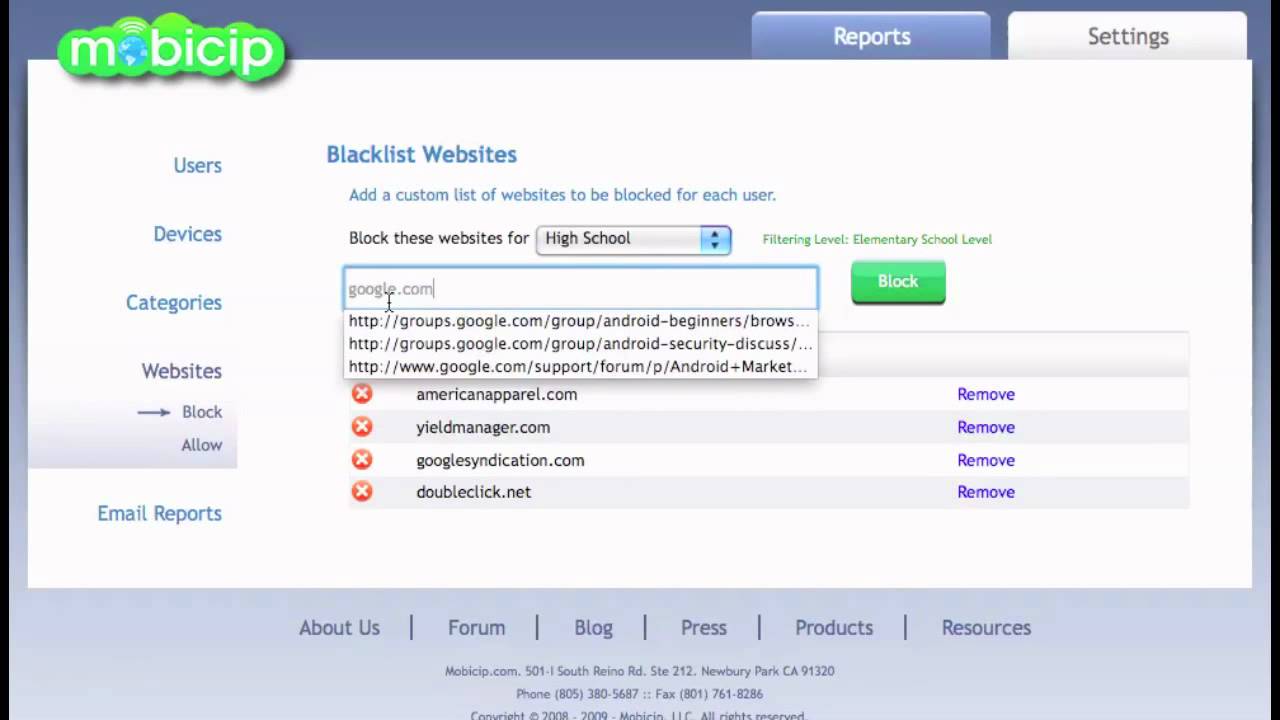Go to Categories in sidebar
The height and width of the screenshot is (720, 1280).
pyautogui.click(x=173, y=303)
